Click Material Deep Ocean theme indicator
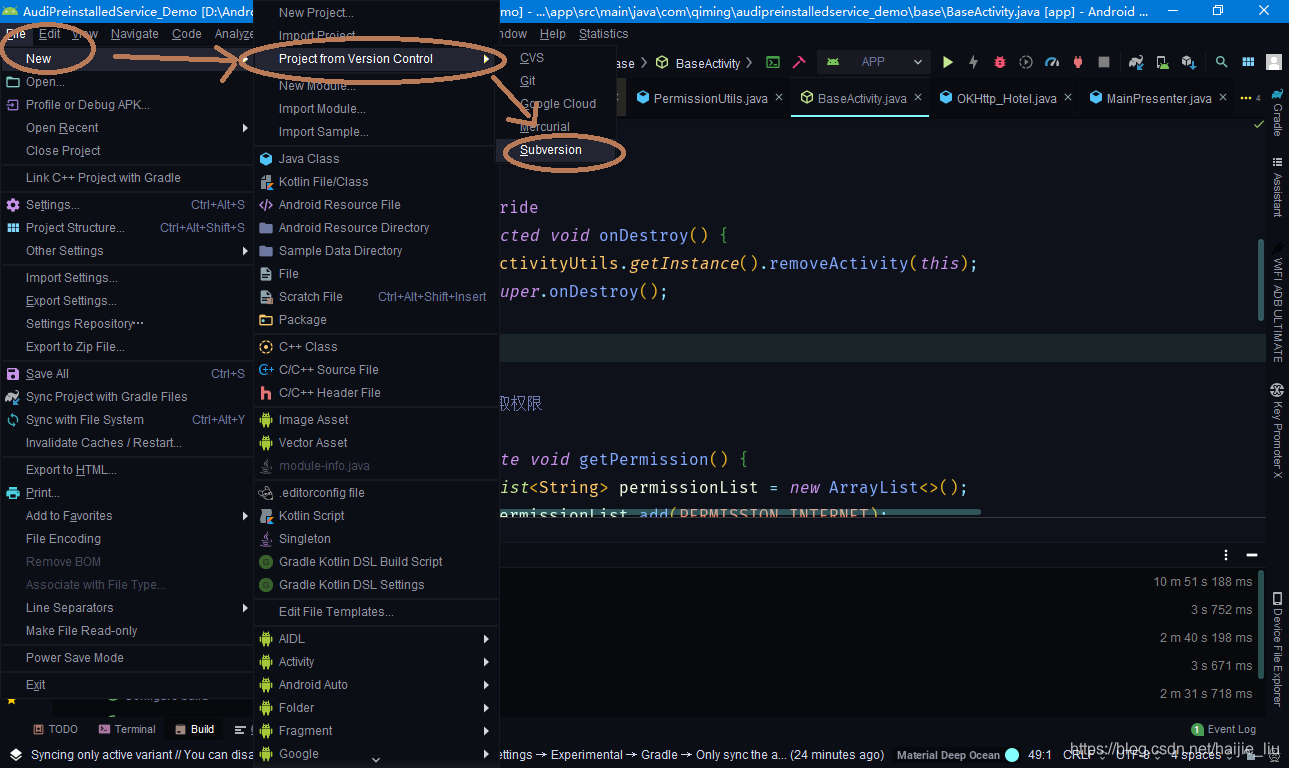This screenshot has width=1289, height=768. tap(949, 755)
